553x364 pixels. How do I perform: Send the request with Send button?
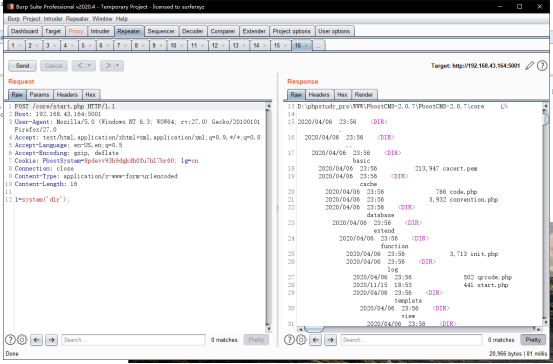(22, 66)
